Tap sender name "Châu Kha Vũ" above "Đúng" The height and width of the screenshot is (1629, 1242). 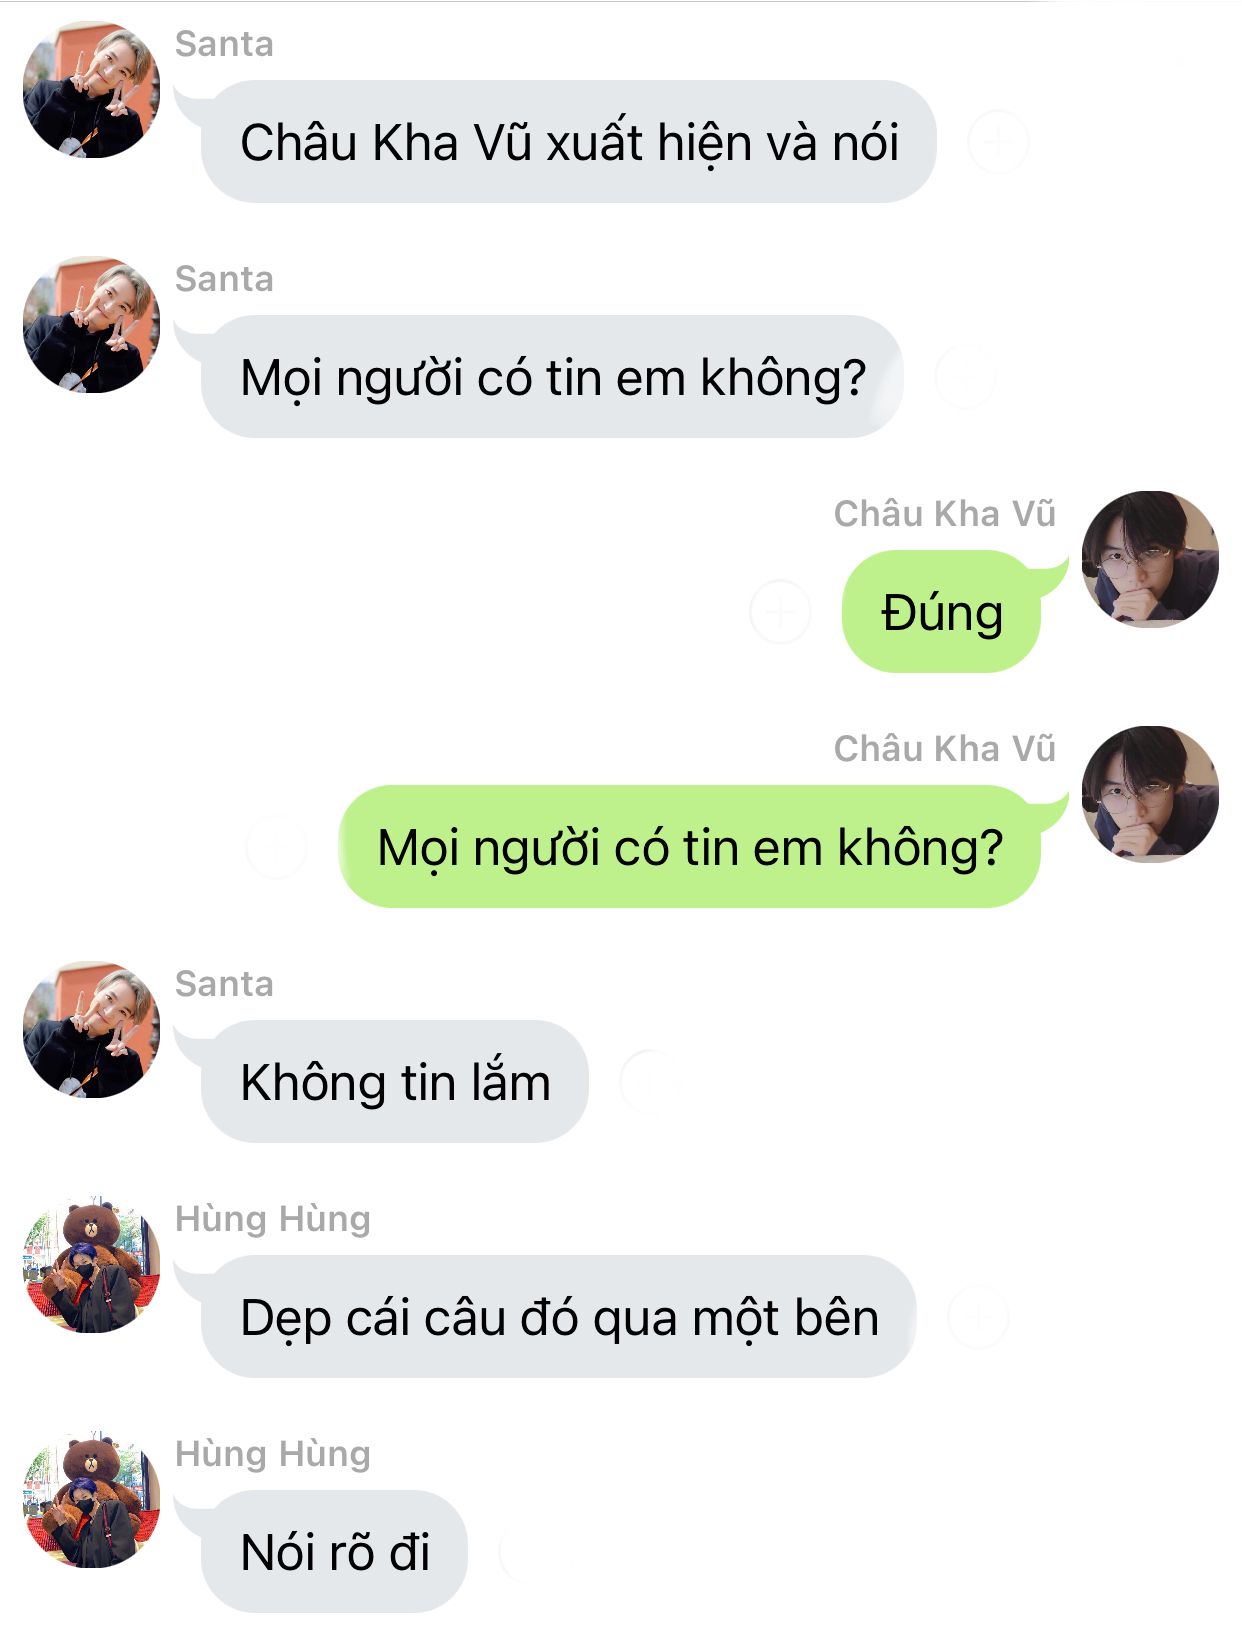pos(945,514)
